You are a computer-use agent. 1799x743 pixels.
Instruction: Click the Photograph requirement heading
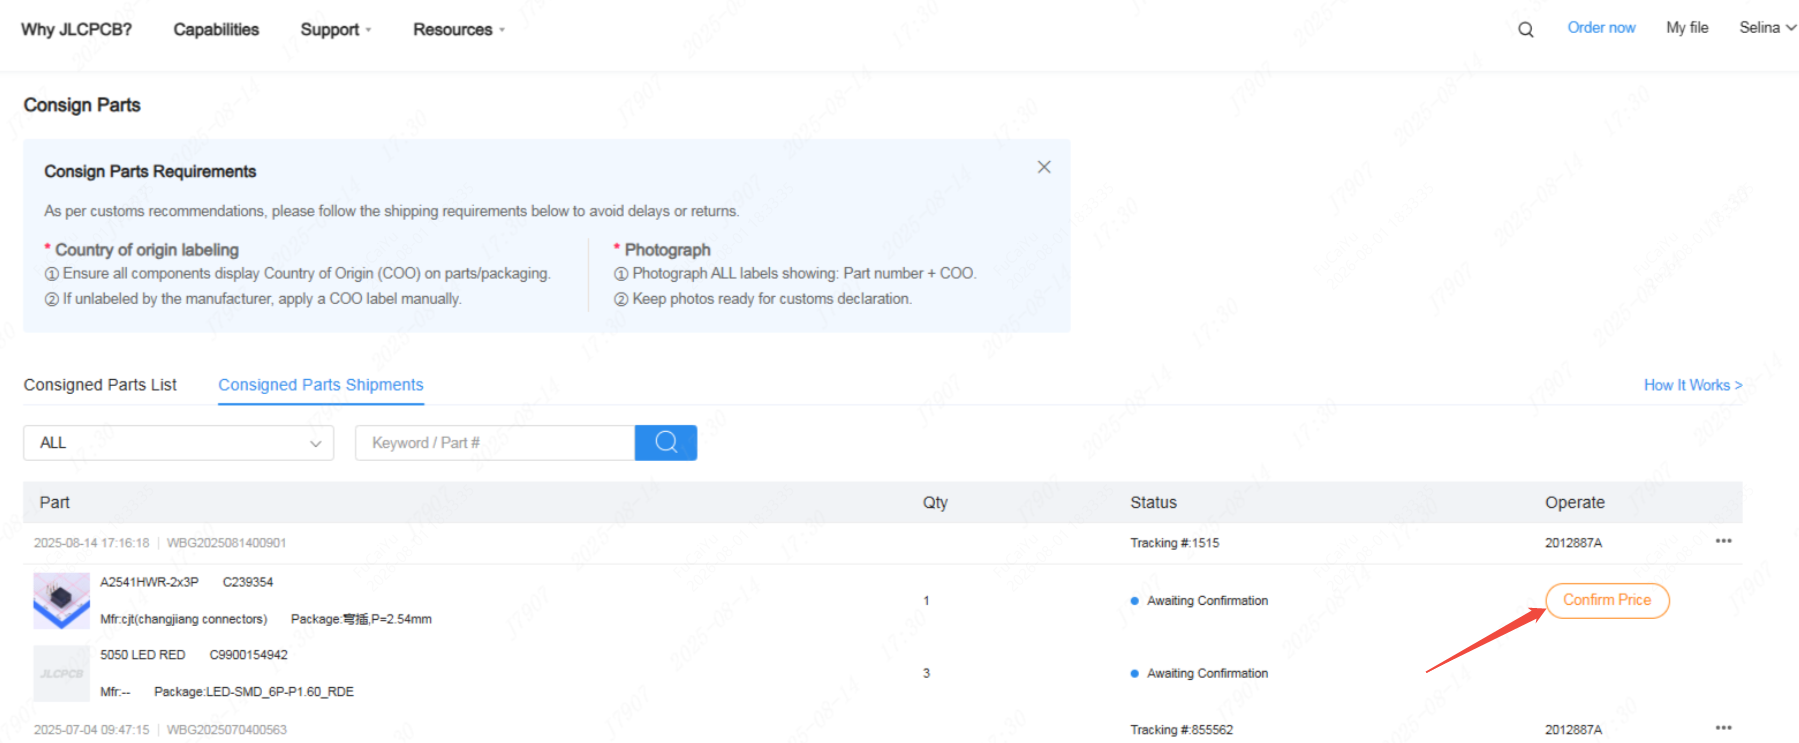[x=668, y=250]
